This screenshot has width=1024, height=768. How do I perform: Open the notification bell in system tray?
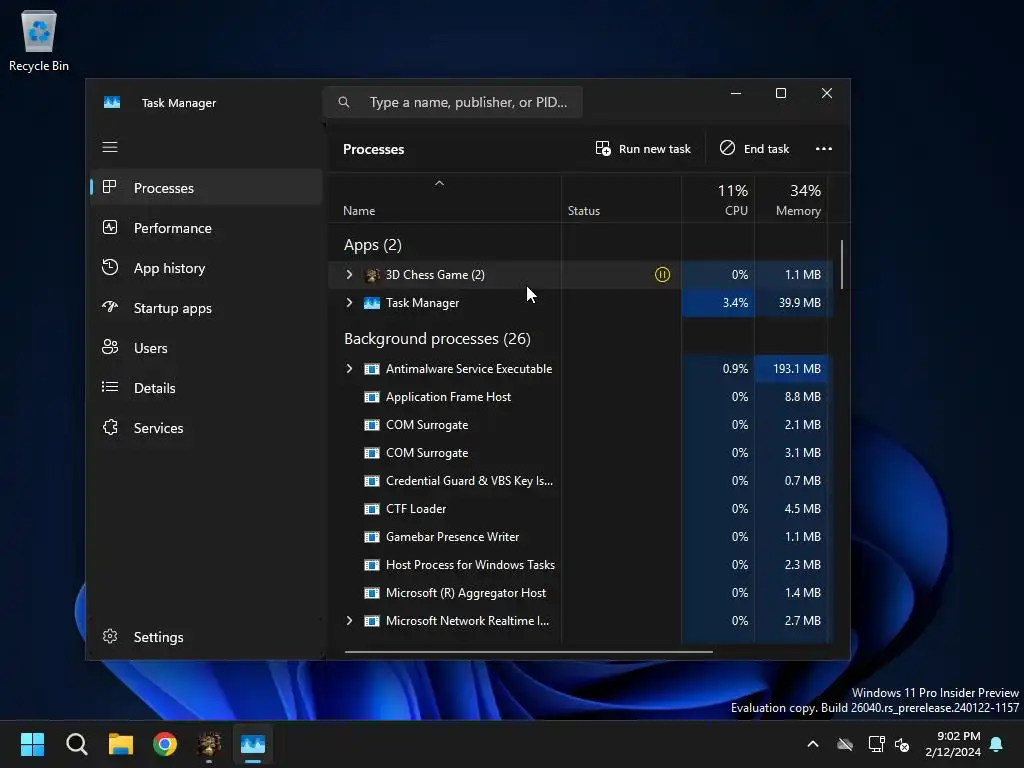pos(997,744)
